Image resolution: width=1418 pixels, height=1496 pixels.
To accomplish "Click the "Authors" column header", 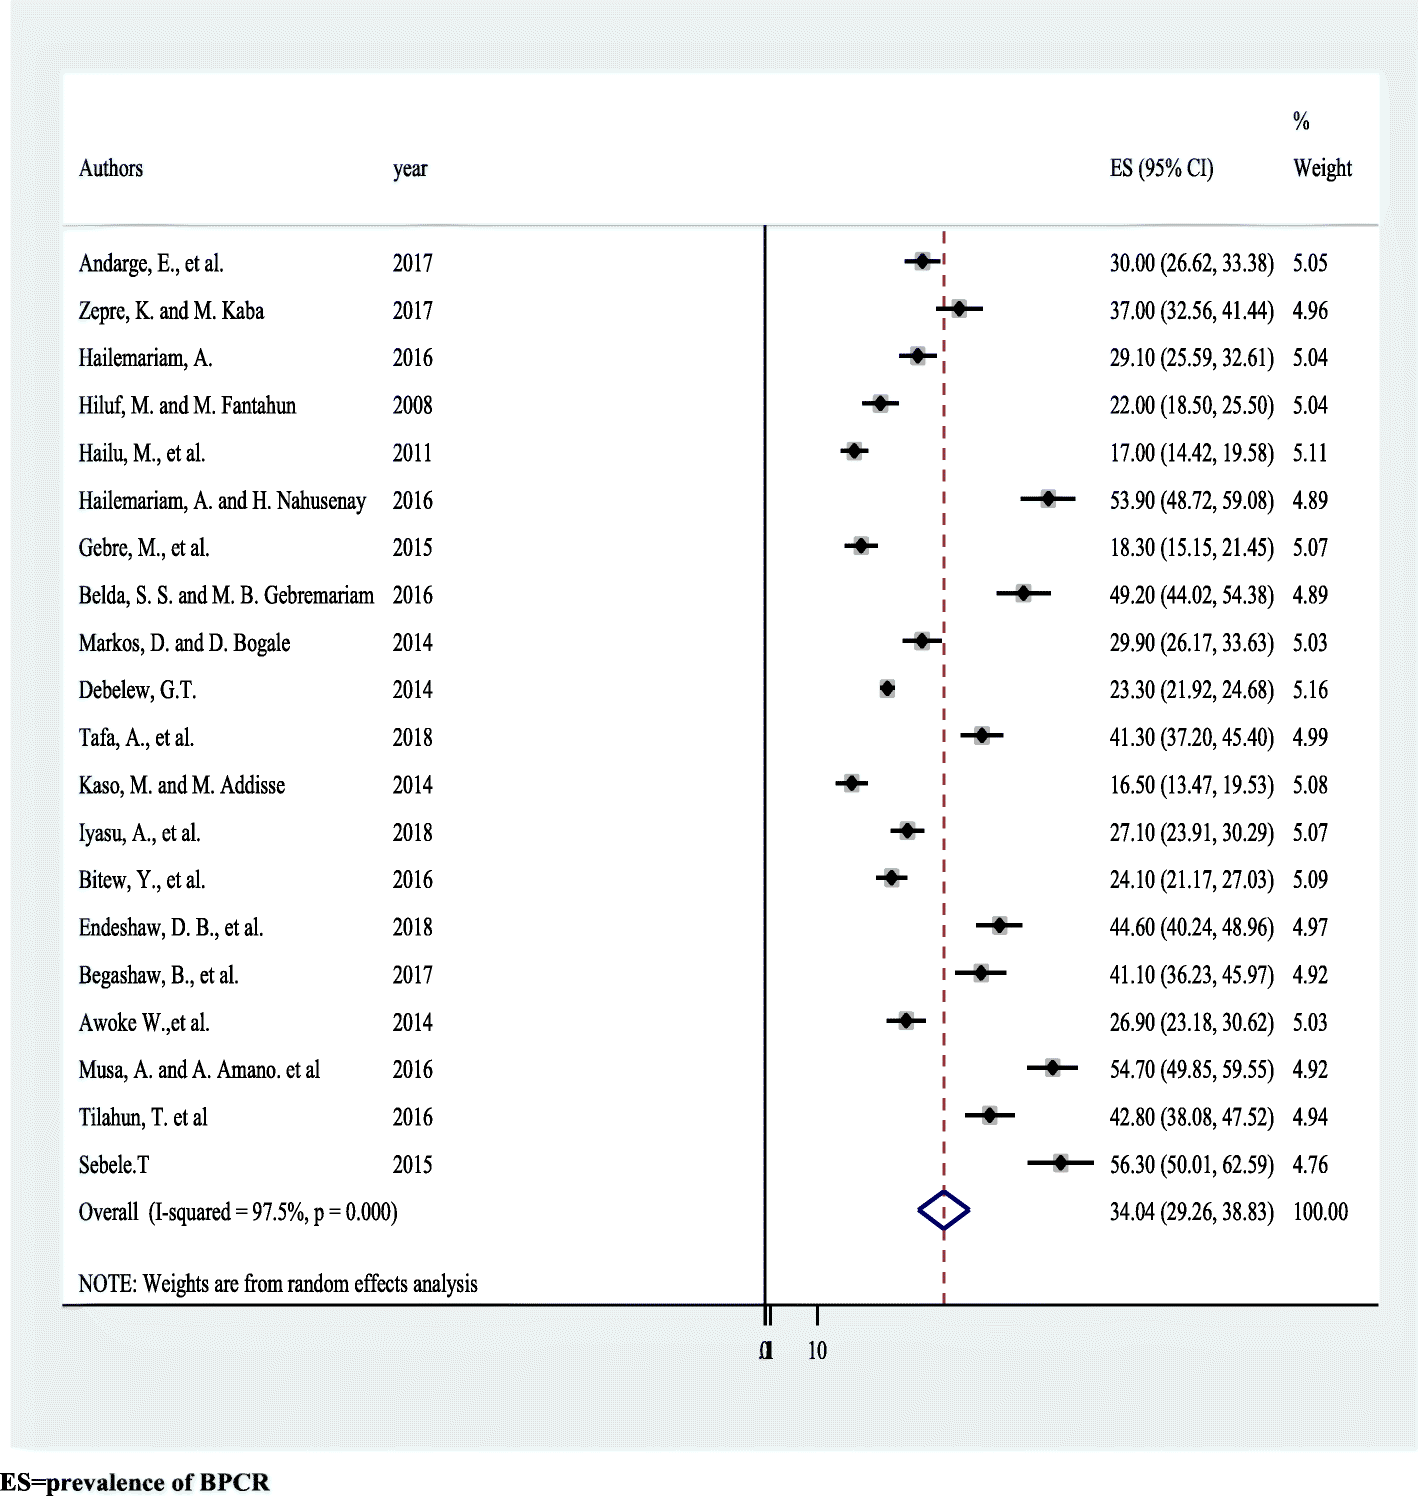I will pyautogui.click(x=111, y=168).
